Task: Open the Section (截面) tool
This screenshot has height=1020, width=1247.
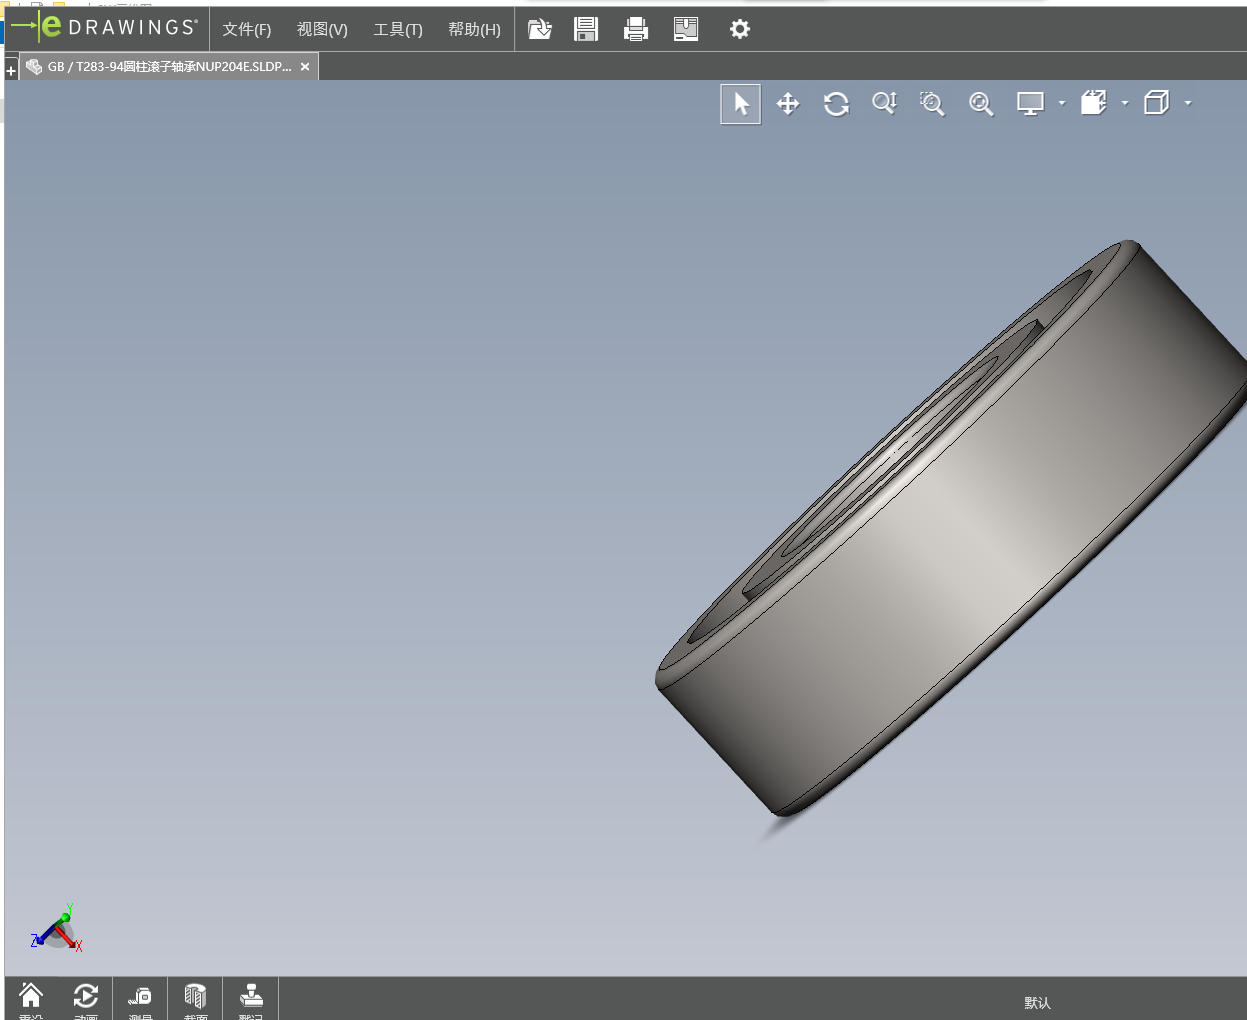Action: pyautogui.click(x=195, y=998)
